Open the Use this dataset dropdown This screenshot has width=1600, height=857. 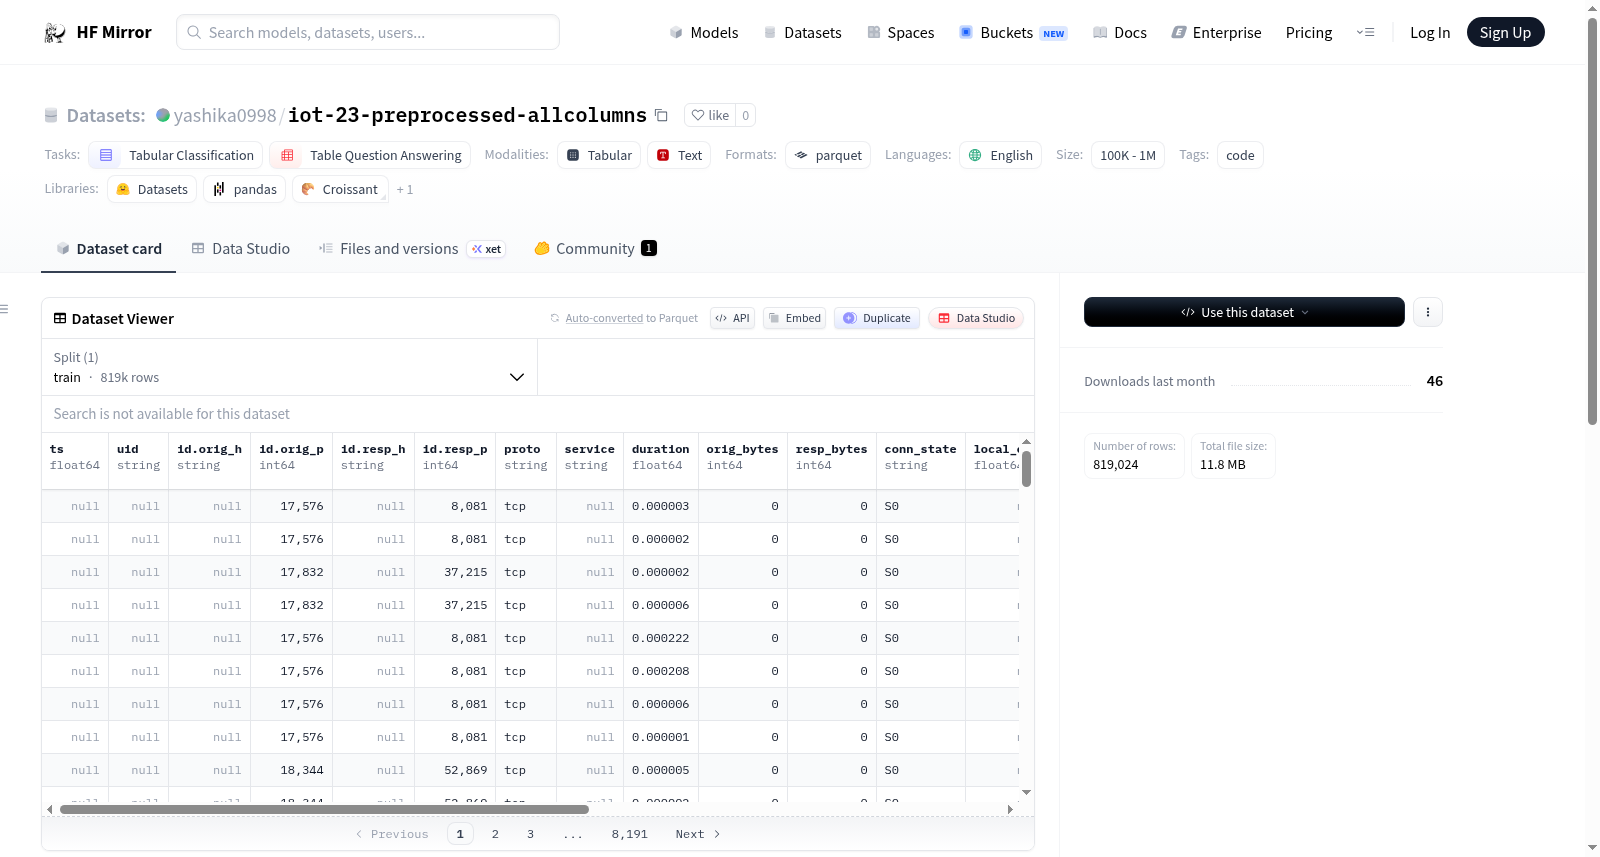point(1244,312)
